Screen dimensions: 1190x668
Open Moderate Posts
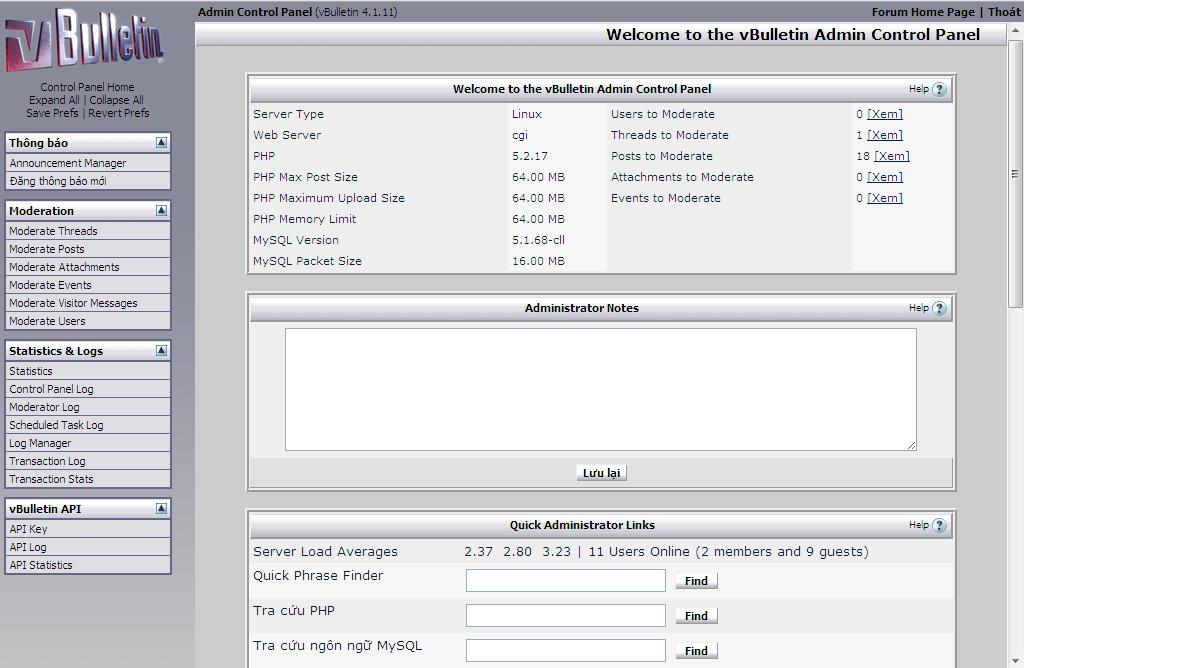[x=87, y=249]
